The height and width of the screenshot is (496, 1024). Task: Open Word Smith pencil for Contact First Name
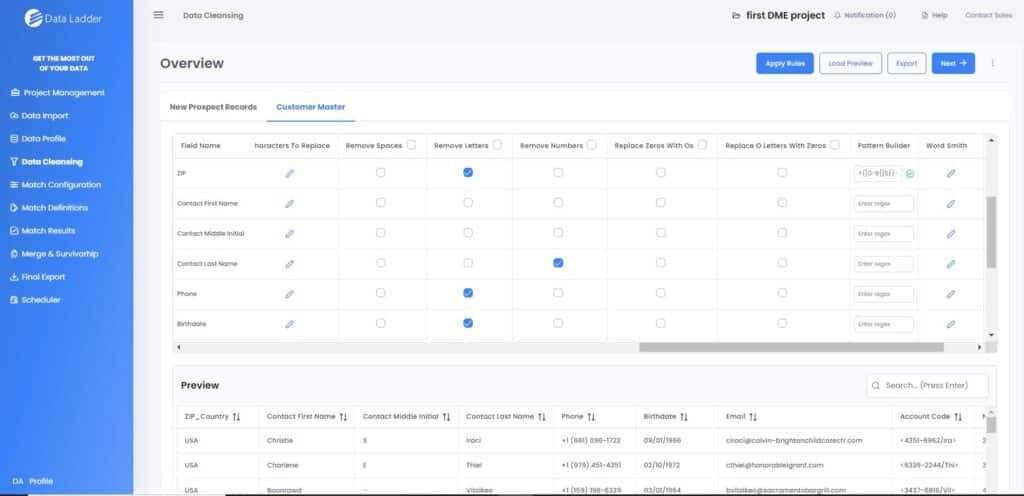(951, 204)
